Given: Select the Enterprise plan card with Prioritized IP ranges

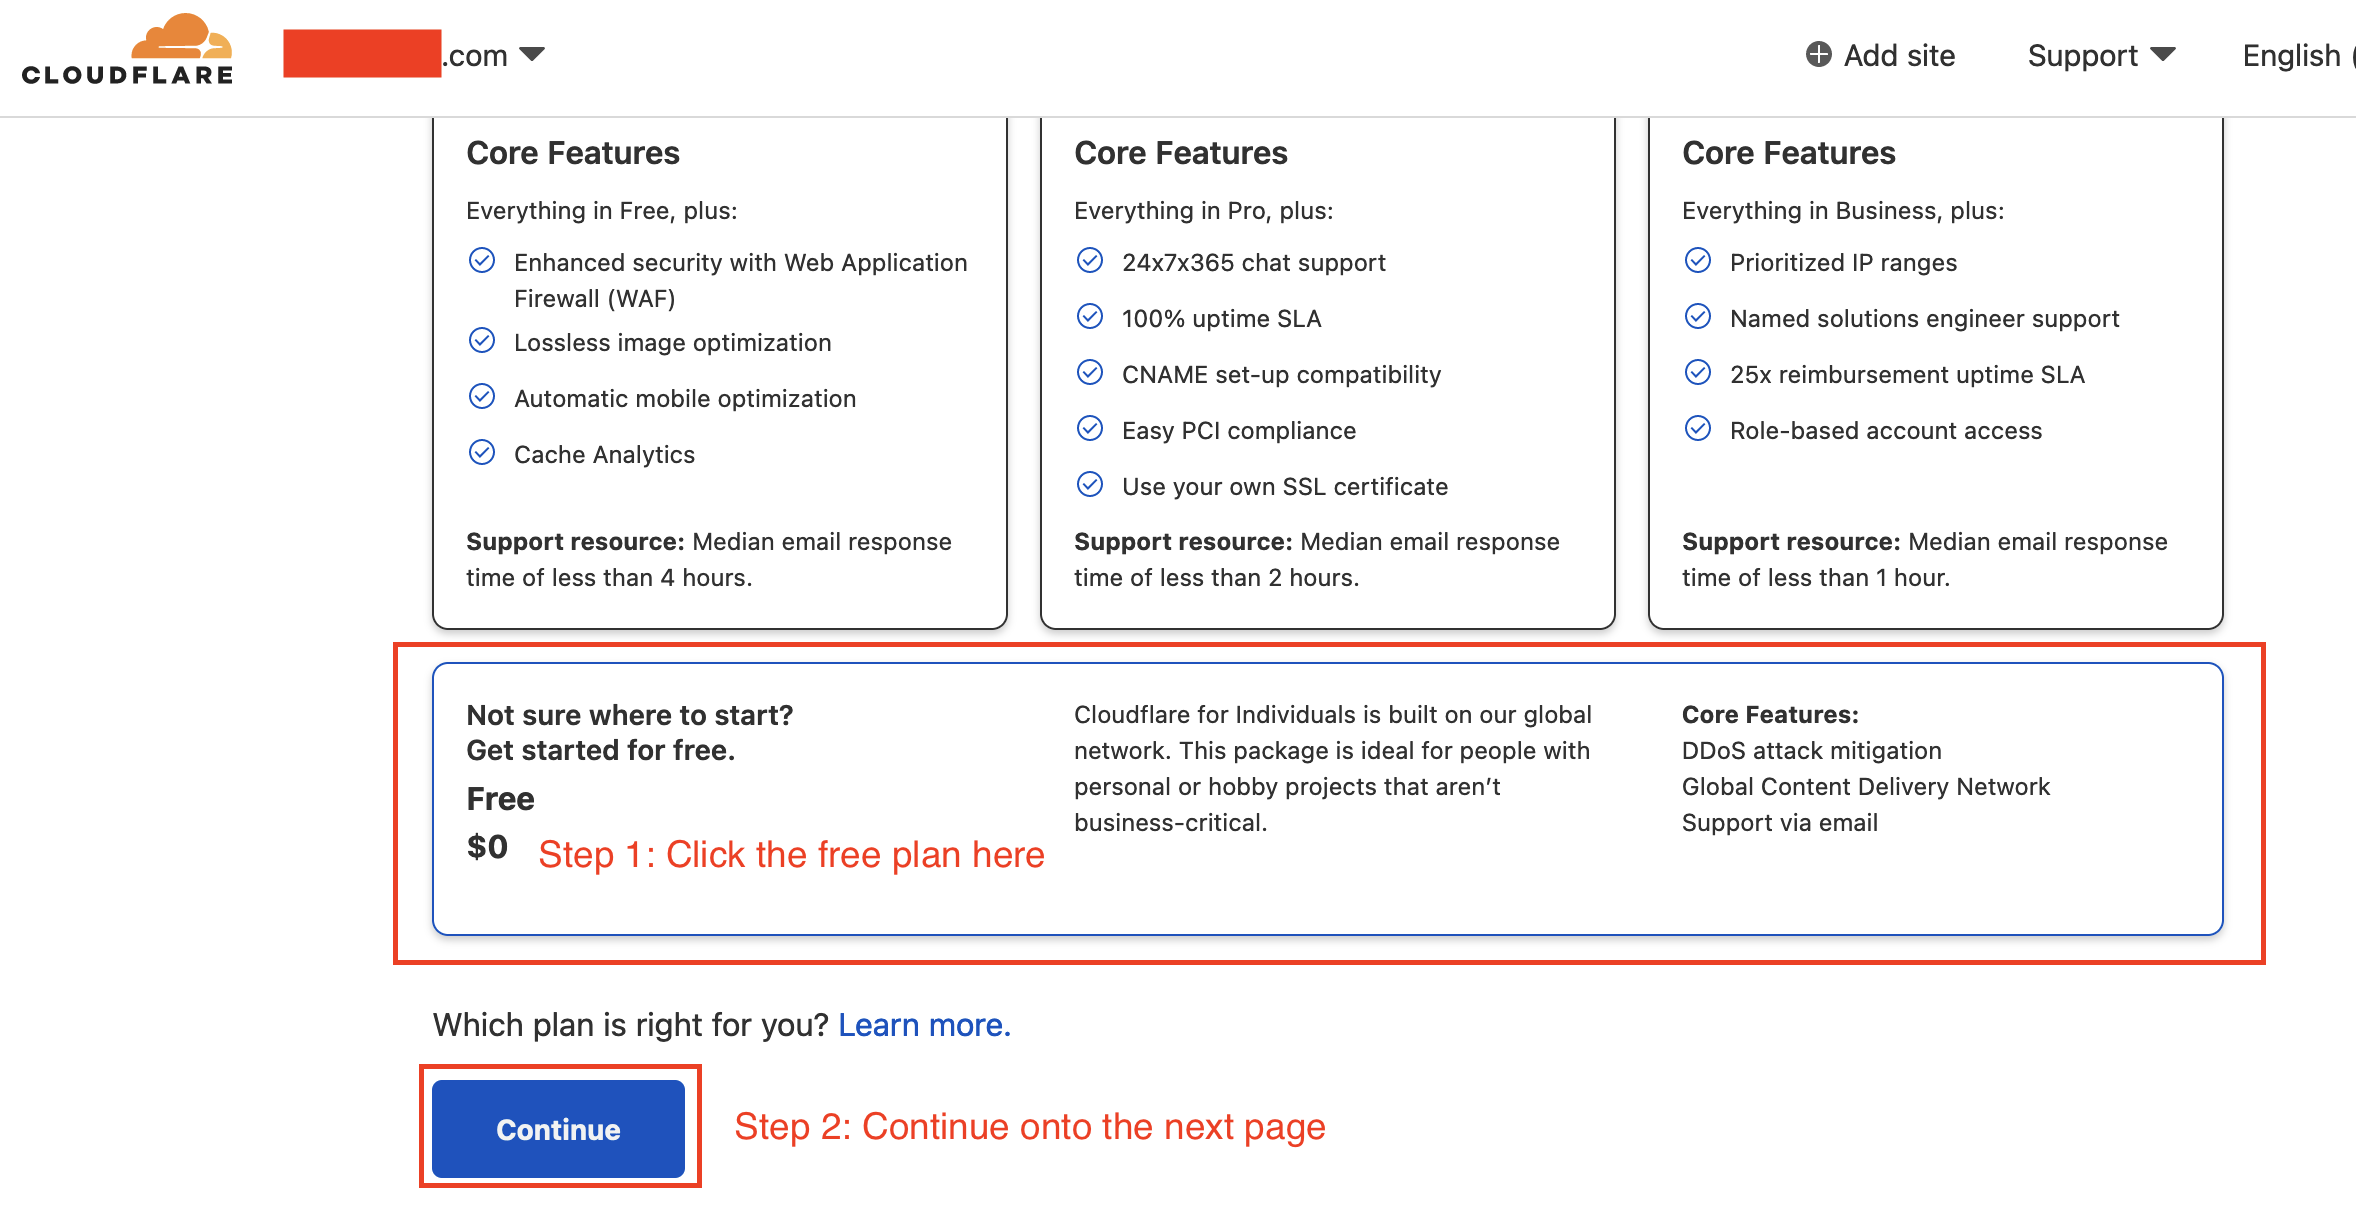Looking at the screenshot, I should pyautogui.click(x=1935, y=373).
